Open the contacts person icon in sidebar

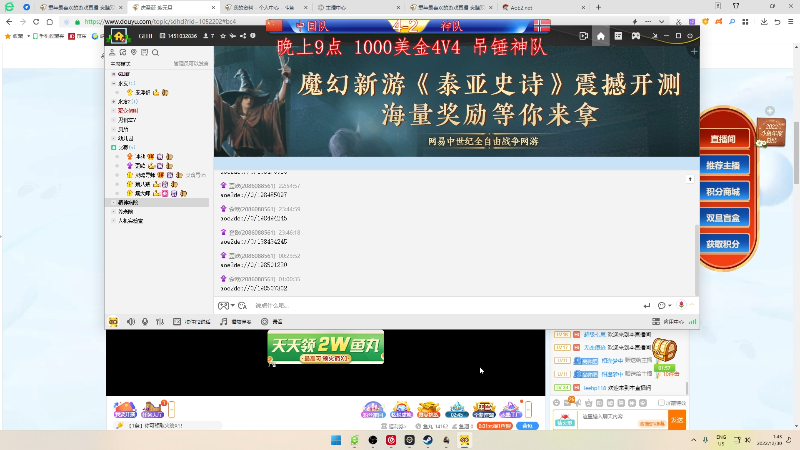112,53
